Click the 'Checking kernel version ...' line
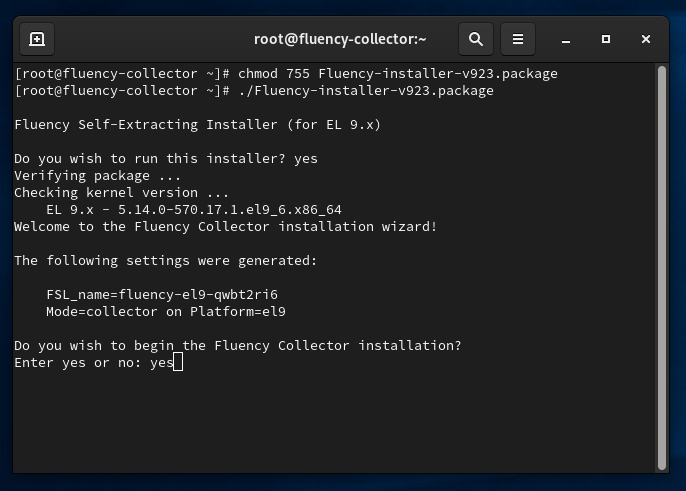The height and width of the screenshot is (491, 686). point(122,193)
